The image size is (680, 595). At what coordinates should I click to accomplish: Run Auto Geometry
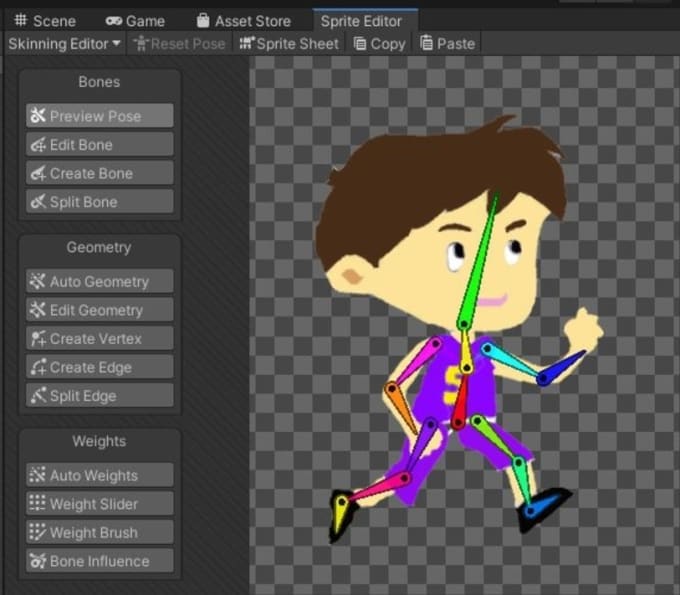click(100, 281)
